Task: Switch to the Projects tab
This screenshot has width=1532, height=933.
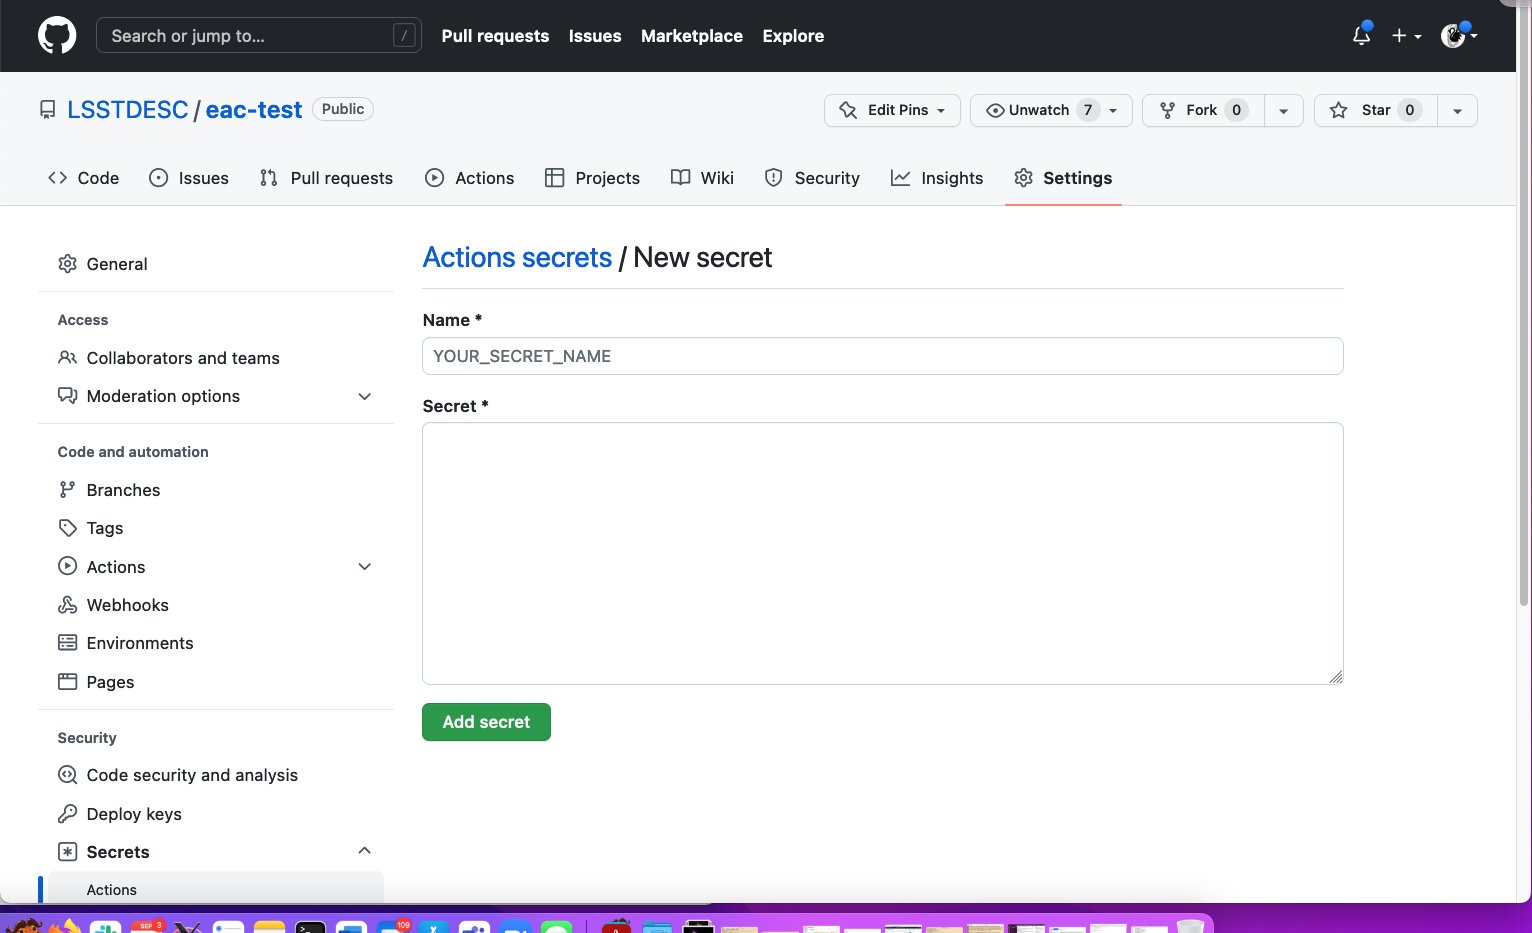Action: 592,178
